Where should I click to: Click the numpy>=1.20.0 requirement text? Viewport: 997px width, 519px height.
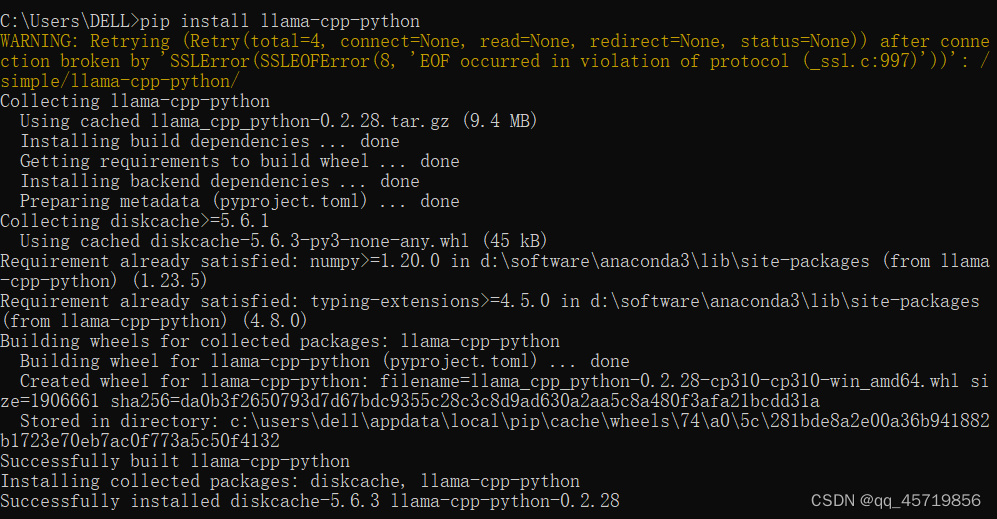click(x=375, y=261)
